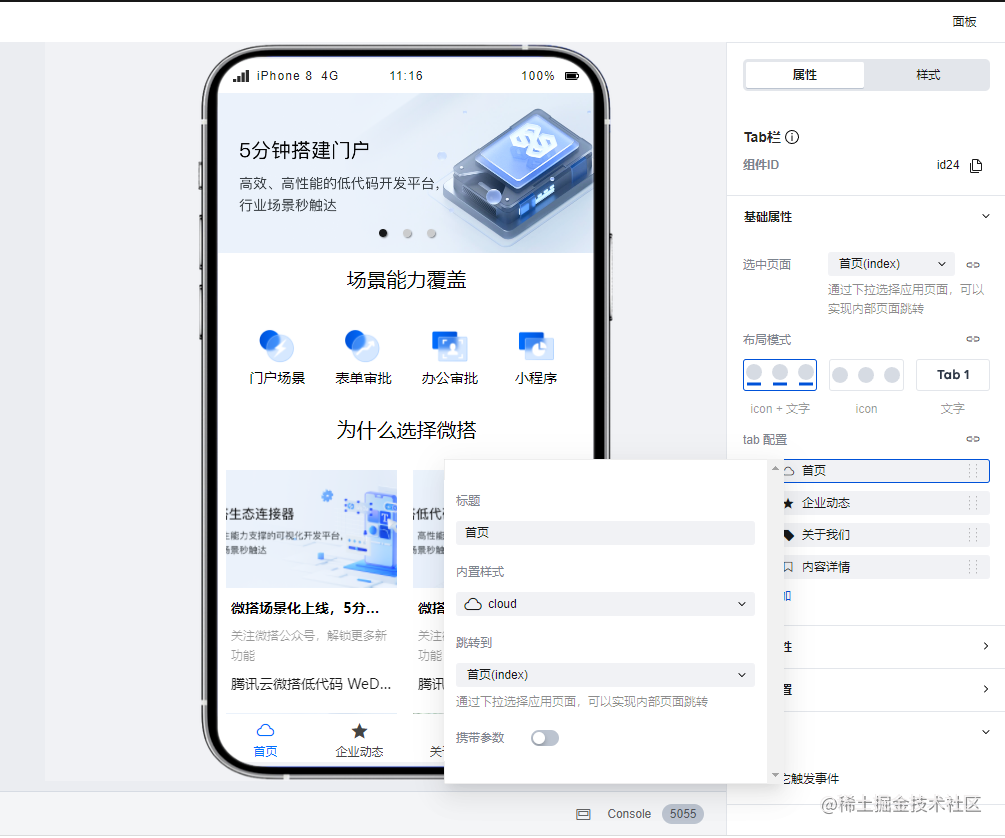The width and height of the screenshot is (1005, 838).
Task: Collapse the section above 触发事件
Action: pos(986,732)
